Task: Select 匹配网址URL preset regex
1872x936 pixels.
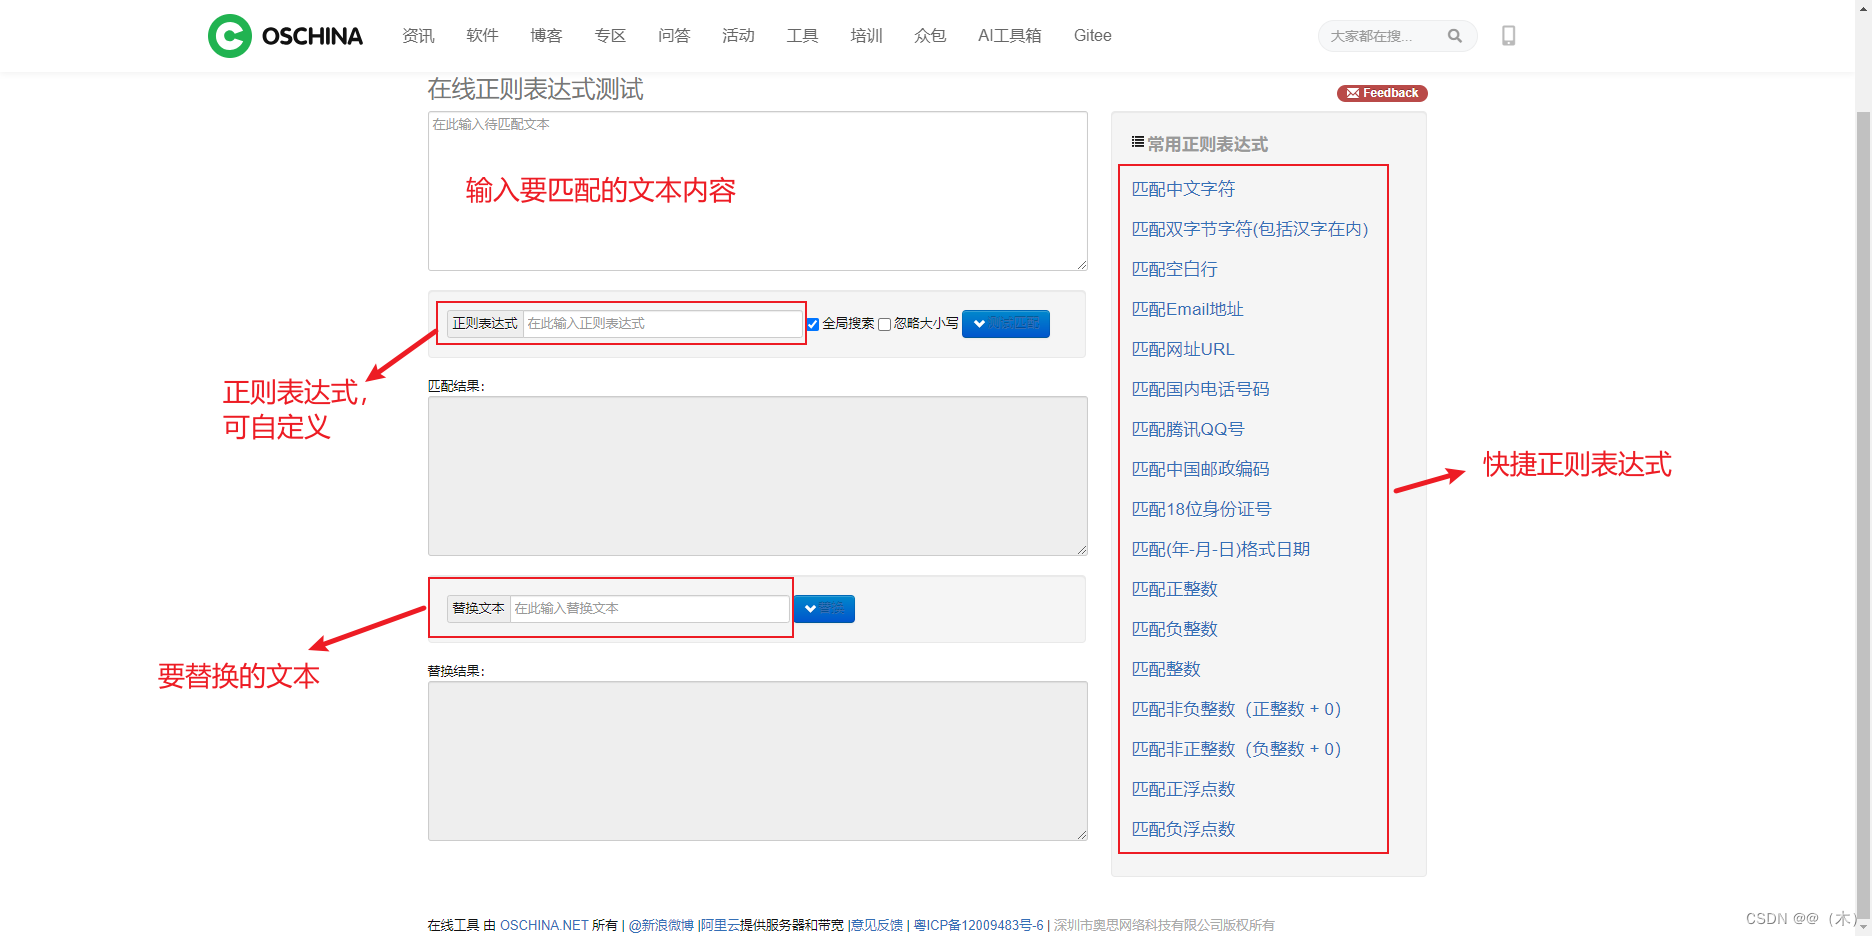Action: [x=1183, y=349]
